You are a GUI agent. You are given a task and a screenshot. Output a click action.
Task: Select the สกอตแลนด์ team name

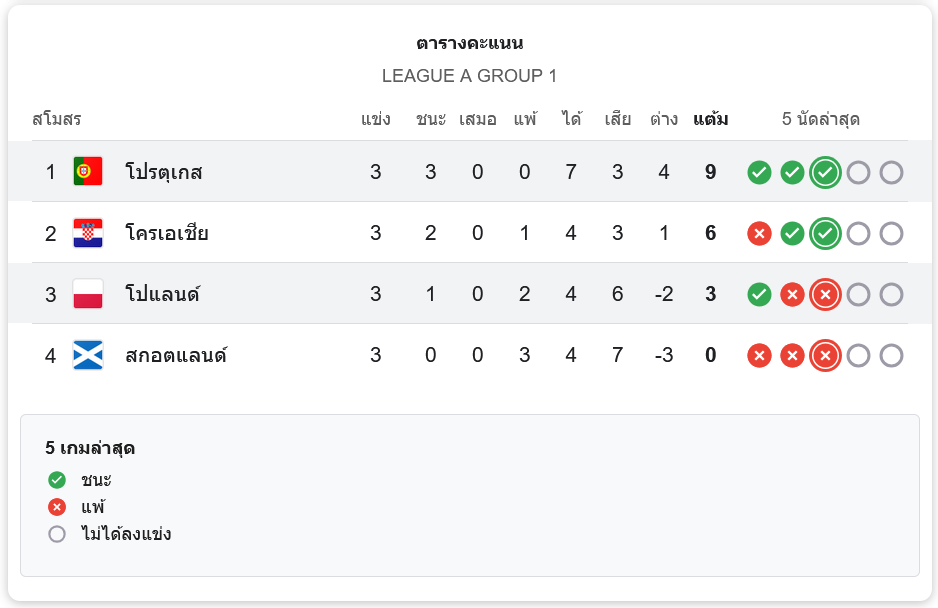coord(176,355)
